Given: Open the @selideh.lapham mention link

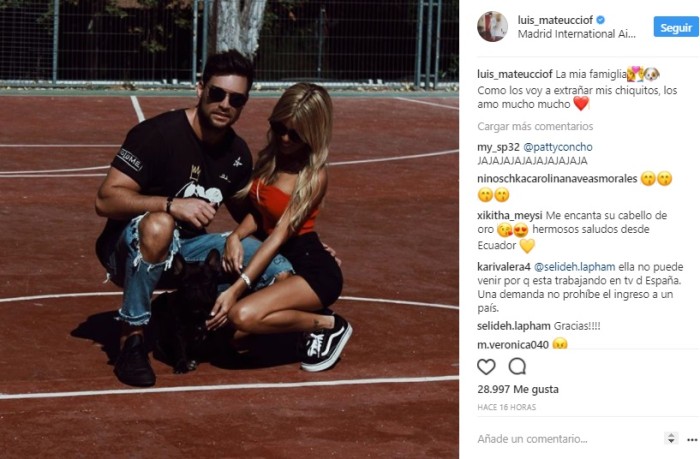Looking at the screenshot, I should (x=575, y=267).
